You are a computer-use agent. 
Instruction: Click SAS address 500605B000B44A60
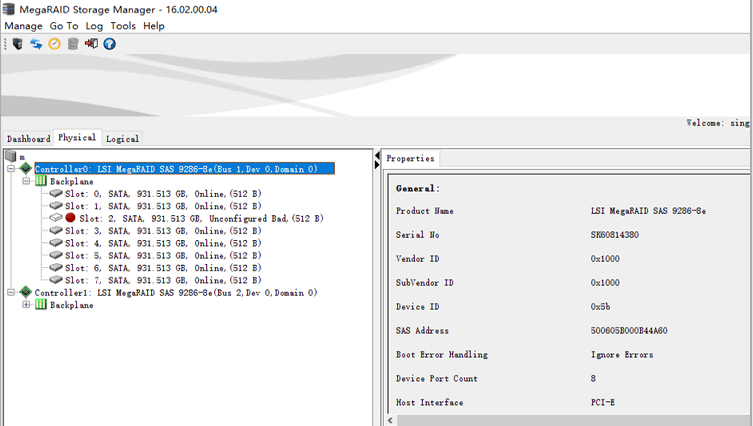(629, 330)
